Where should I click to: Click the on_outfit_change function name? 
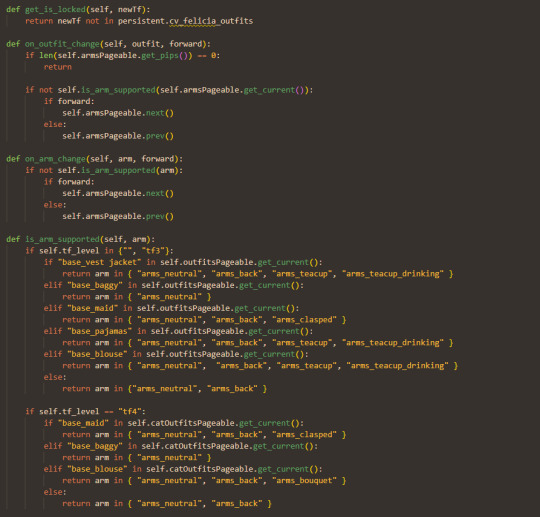(x=62, y=44)
